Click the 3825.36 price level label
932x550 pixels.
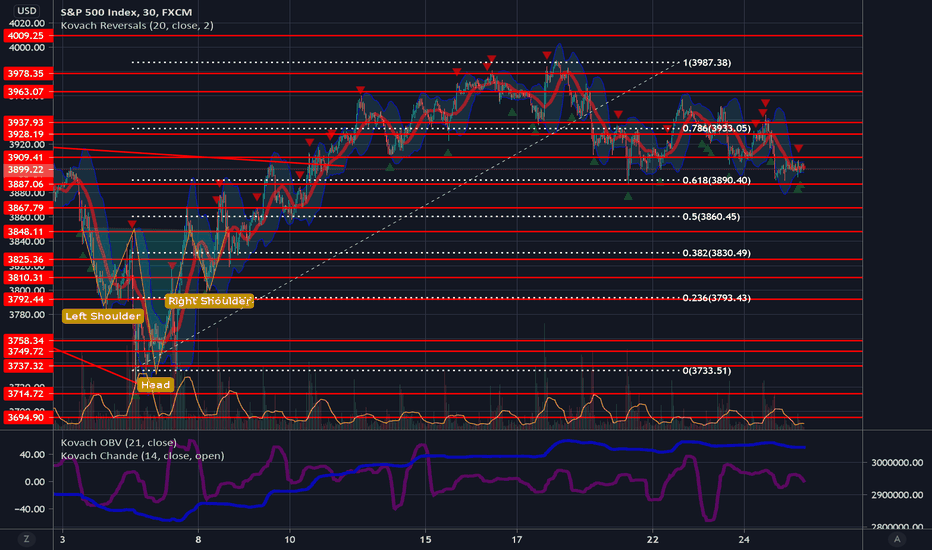[x=28, y=259]
